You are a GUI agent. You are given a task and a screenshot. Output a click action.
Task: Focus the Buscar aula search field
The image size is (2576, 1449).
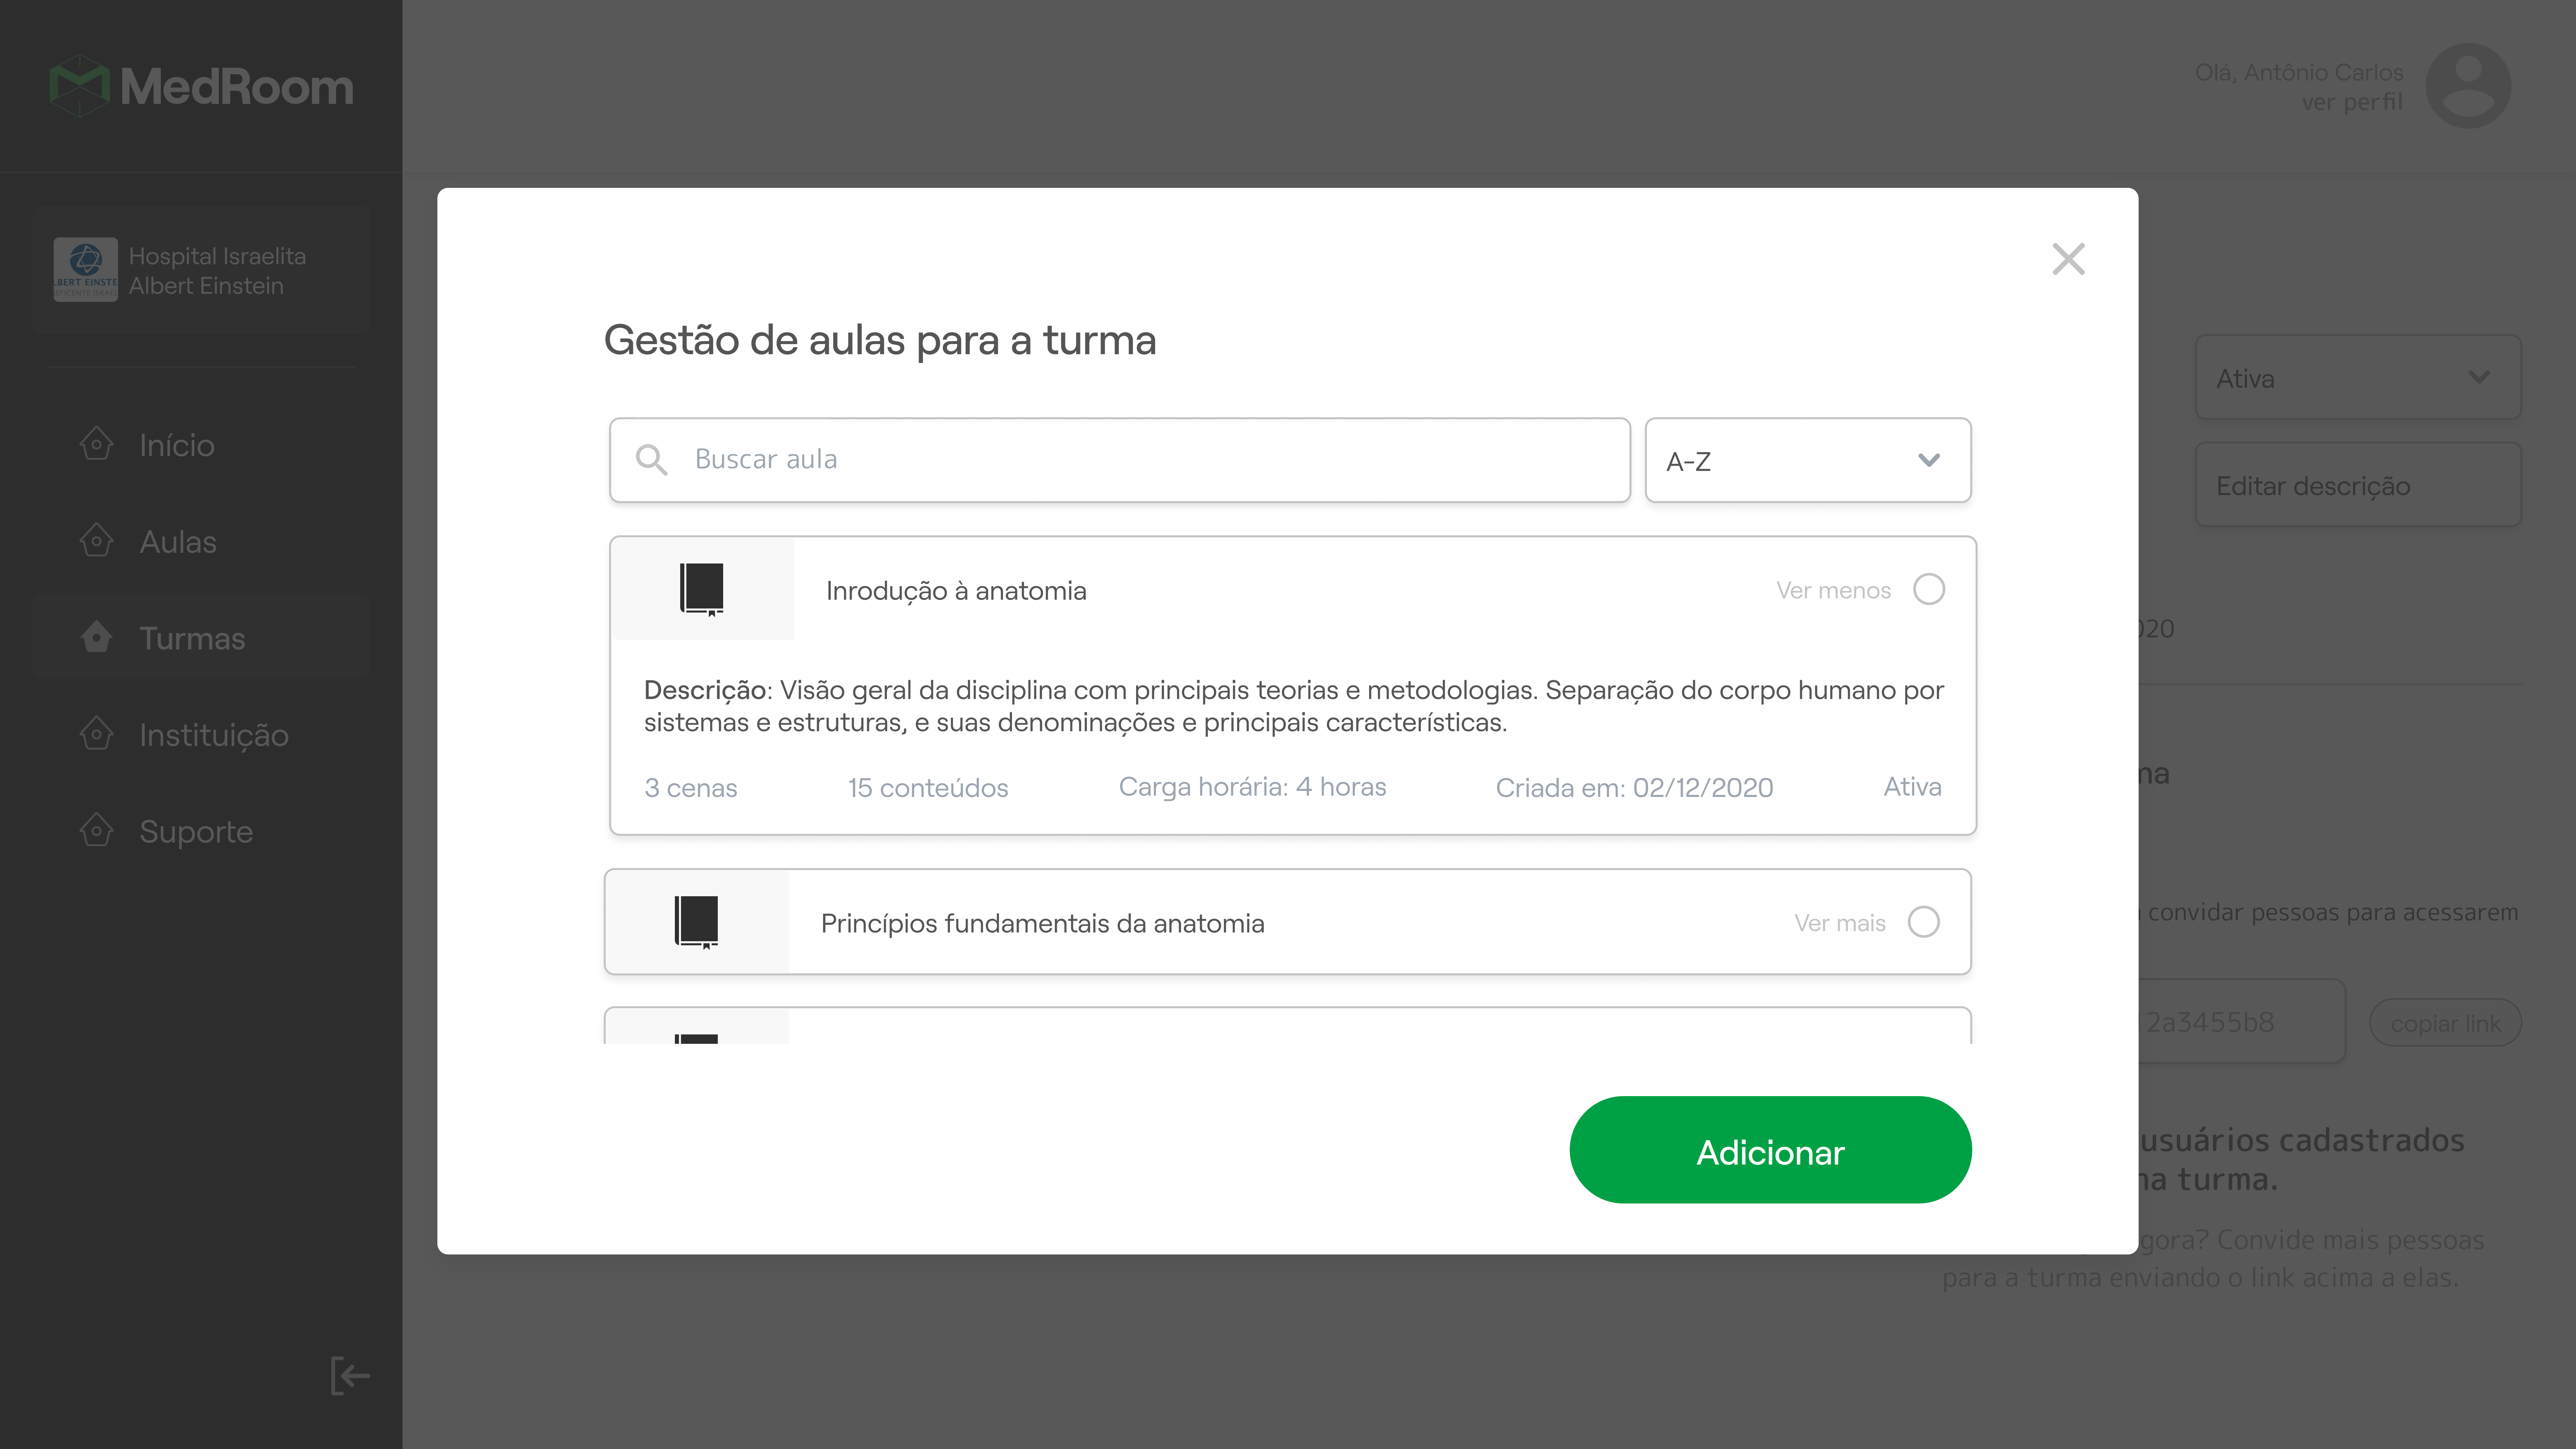pos(1120,460)
